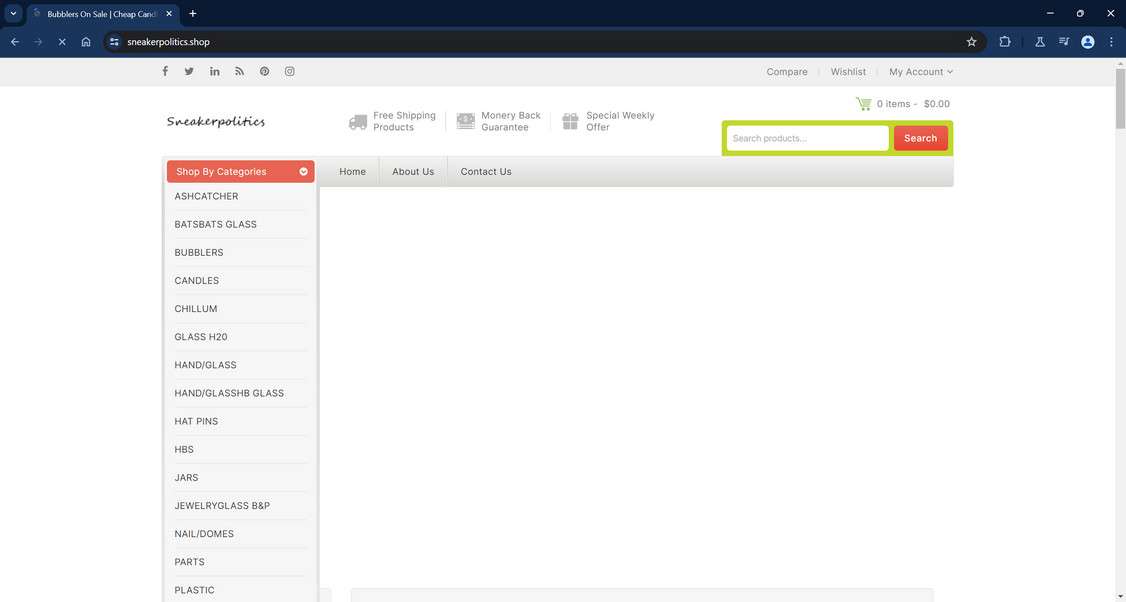Select the ASHCATCHER category
The image size is (1126, 602).
[206, 196]
